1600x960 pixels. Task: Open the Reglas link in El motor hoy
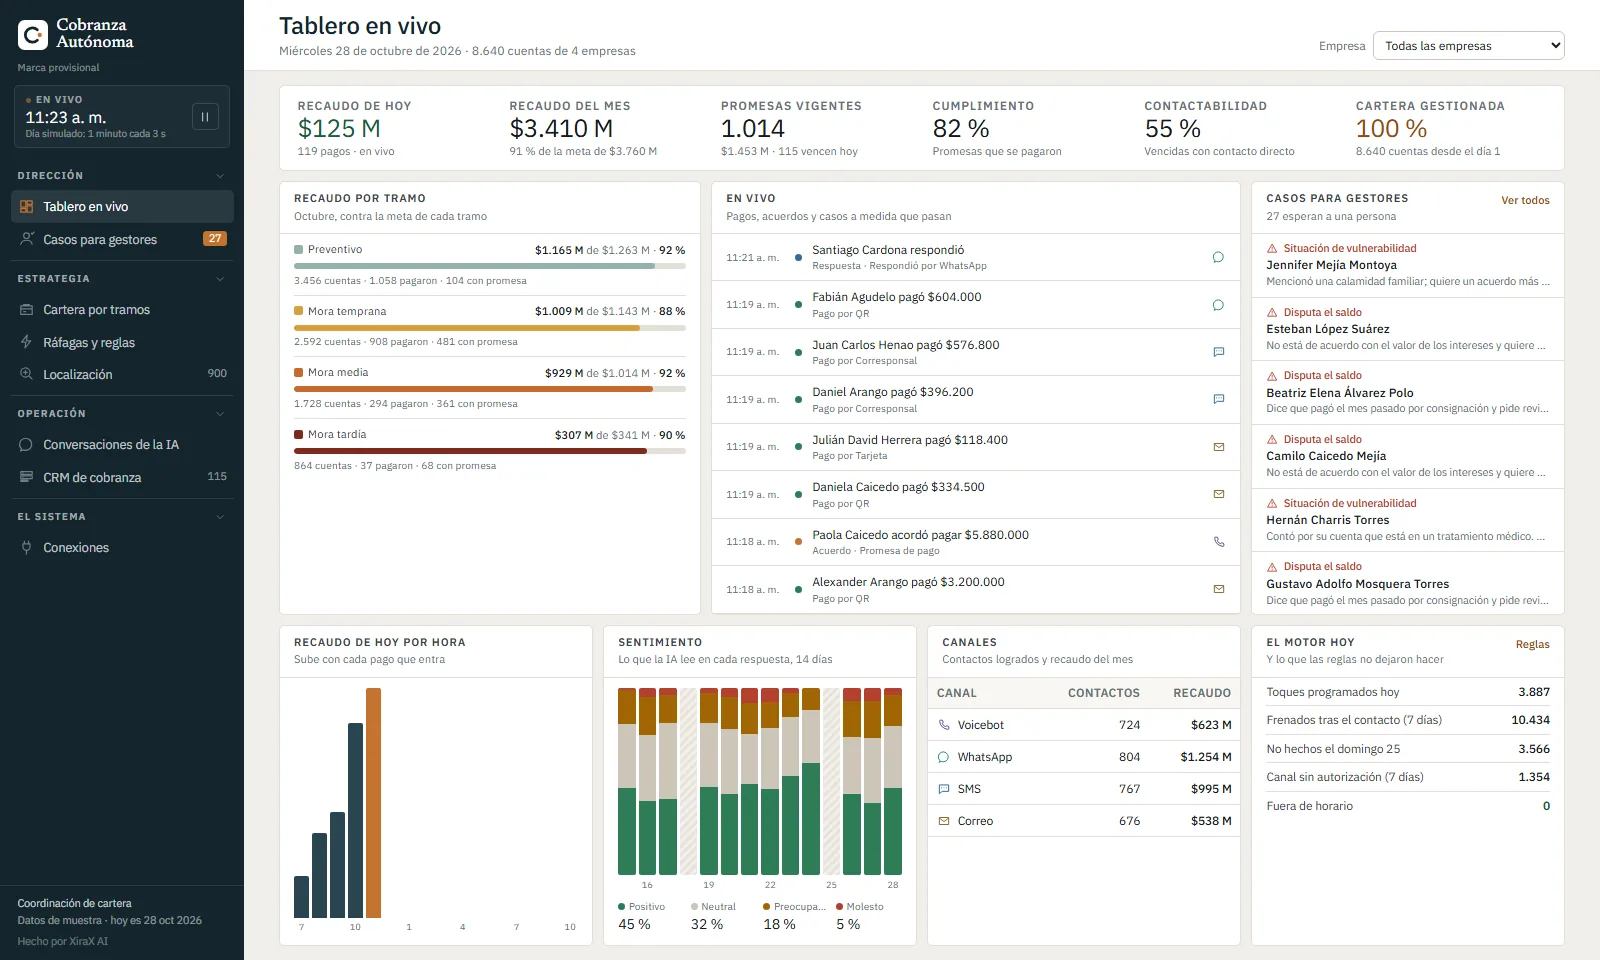coord(1532,644)
